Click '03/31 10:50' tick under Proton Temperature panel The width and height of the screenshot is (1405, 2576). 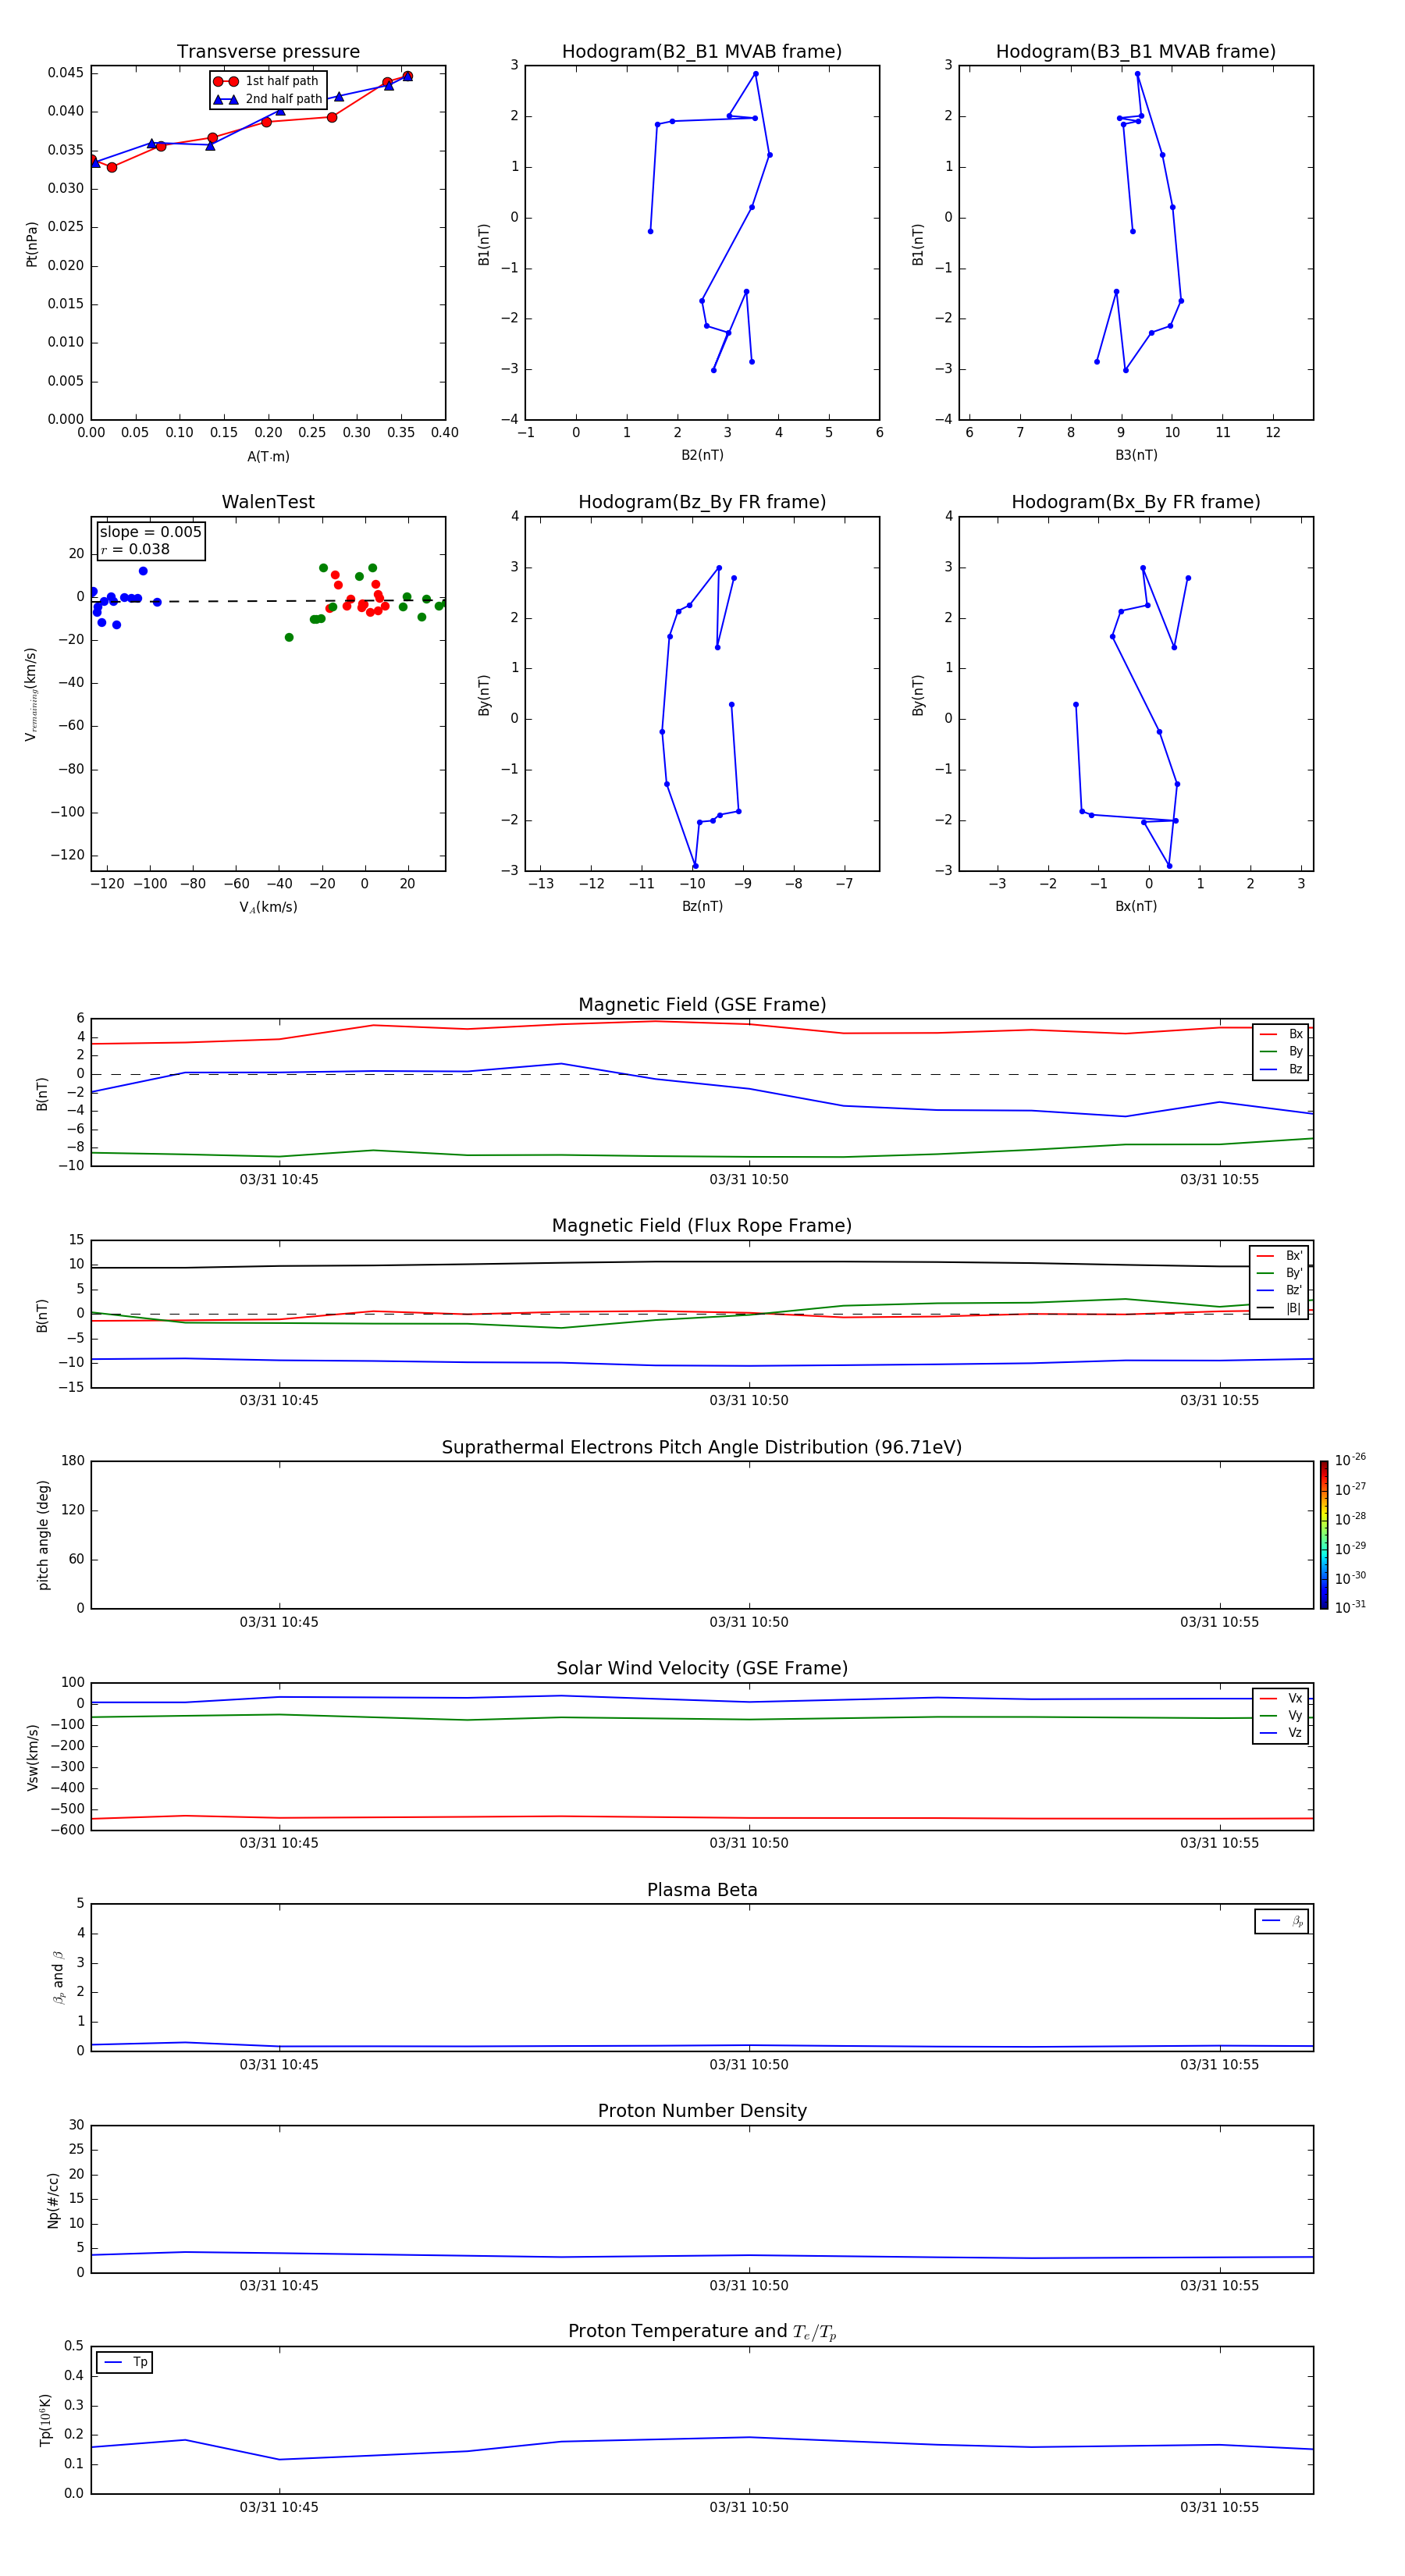point(749,2507)
